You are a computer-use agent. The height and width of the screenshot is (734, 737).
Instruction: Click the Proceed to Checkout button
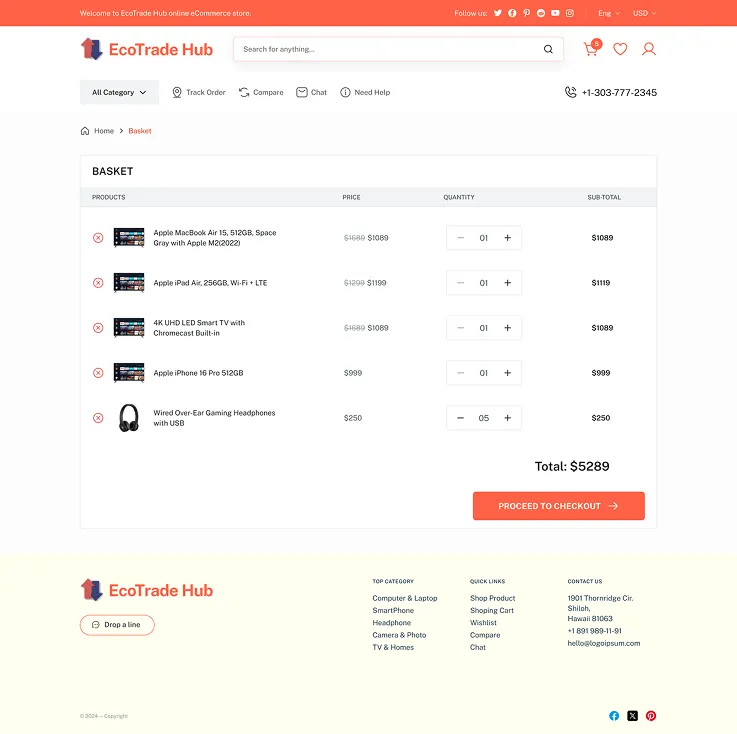click(x=558, y=506)
